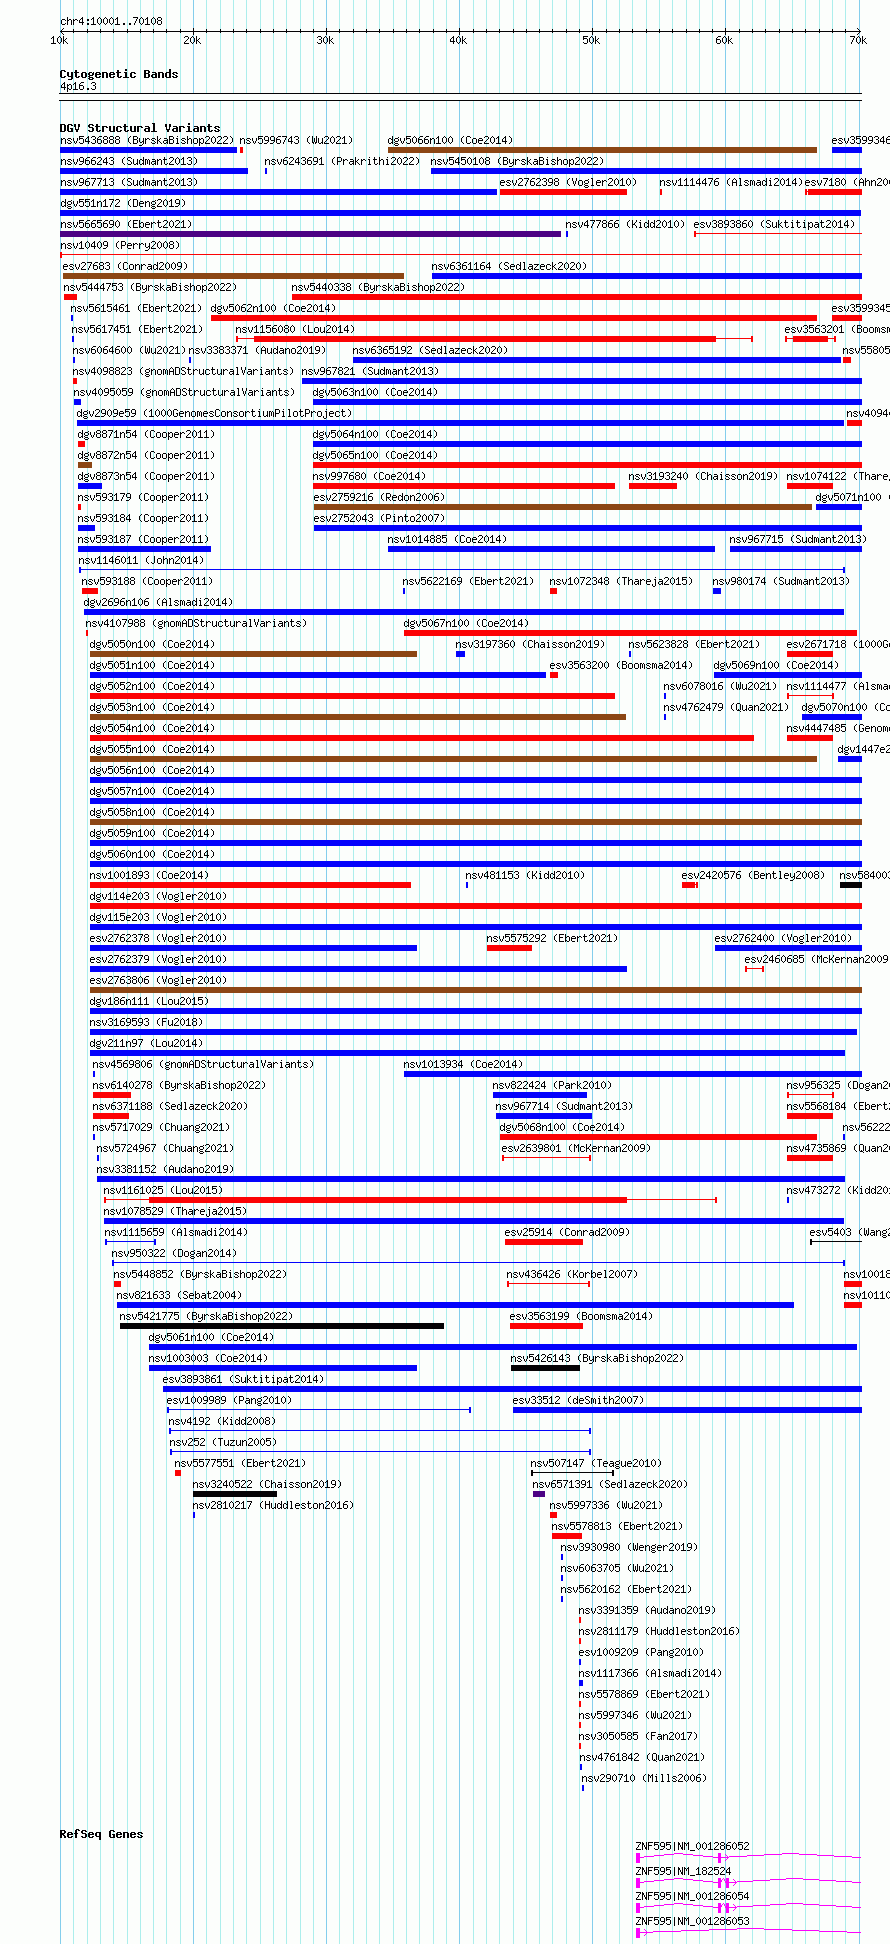Image resolution: width=890 pixels, height=1944 pixels.
Task: Click esv2752043 (Pinto2007) label
Action: [x=379, y=518]
